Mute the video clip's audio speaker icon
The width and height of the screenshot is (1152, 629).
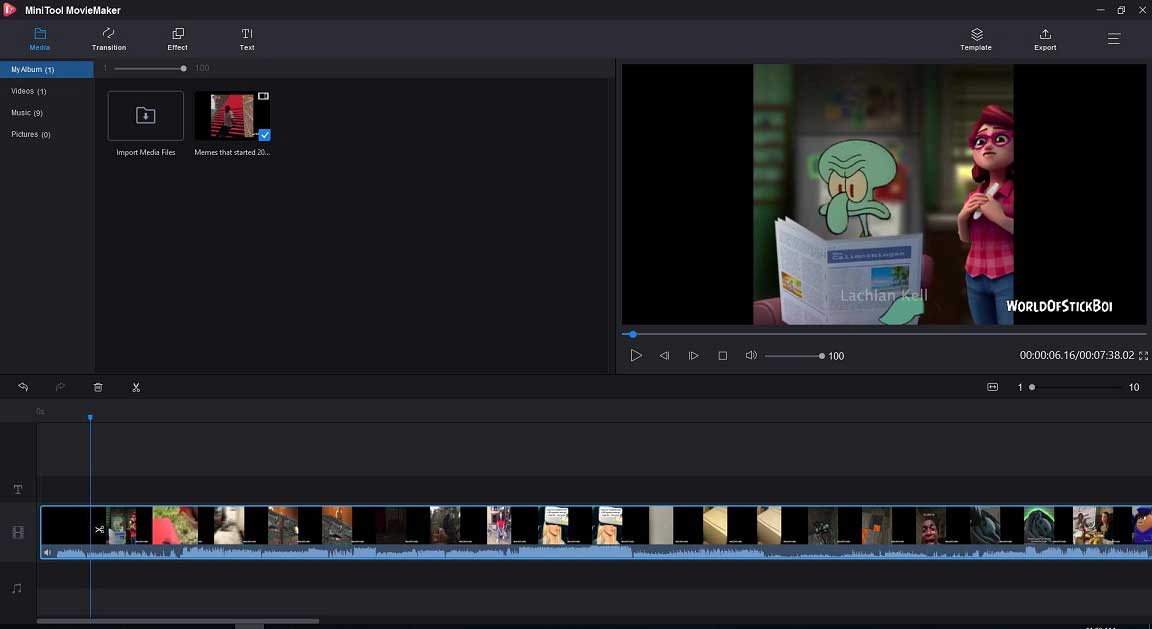tap(49, 551)
